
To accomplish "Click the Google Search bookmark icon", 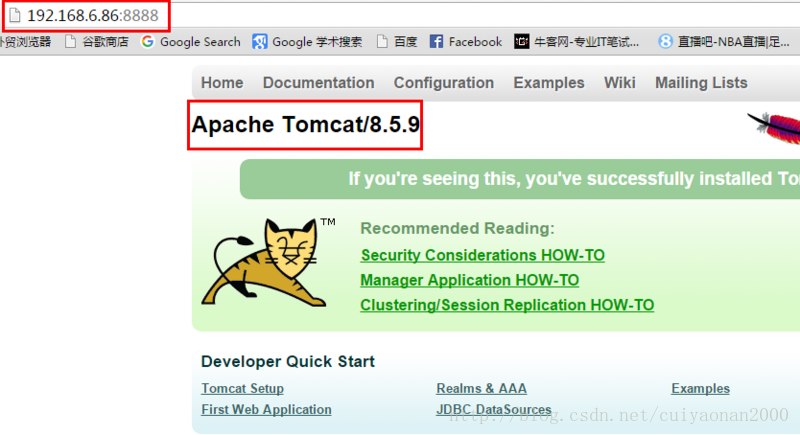I will pos(147,41).
